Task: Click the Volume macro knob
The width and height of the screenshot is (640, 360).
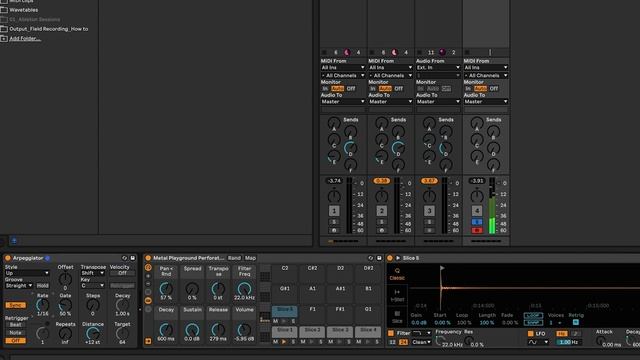Action: (244, 330)
